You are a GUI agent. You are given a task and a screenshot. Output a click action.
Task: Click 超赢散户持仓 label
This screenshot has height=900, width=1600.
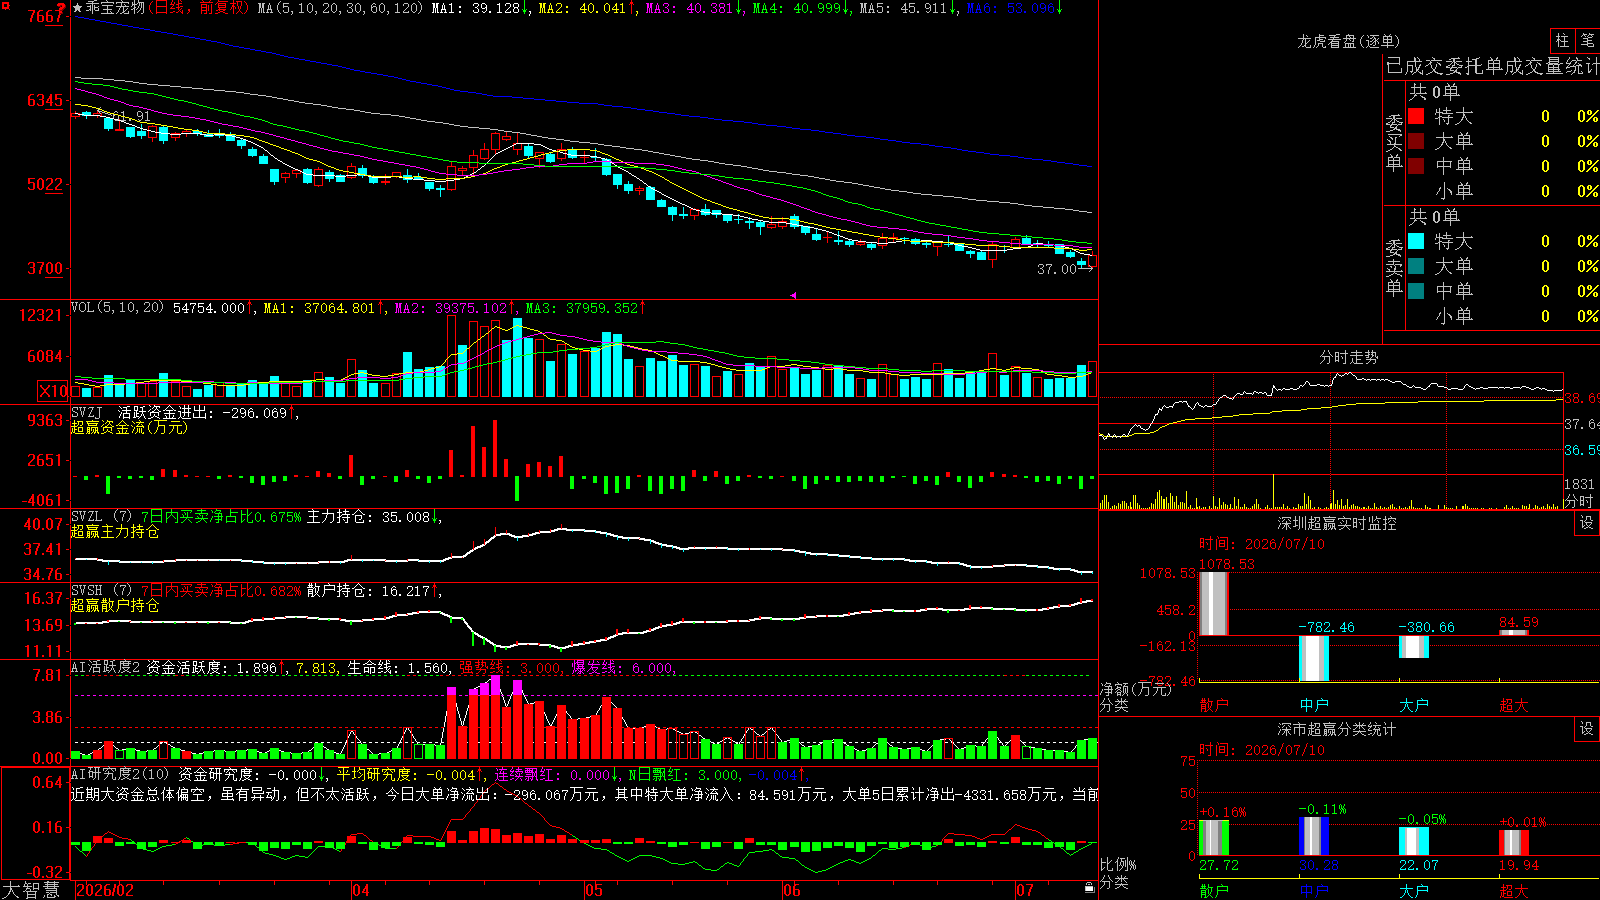(115, 605)
